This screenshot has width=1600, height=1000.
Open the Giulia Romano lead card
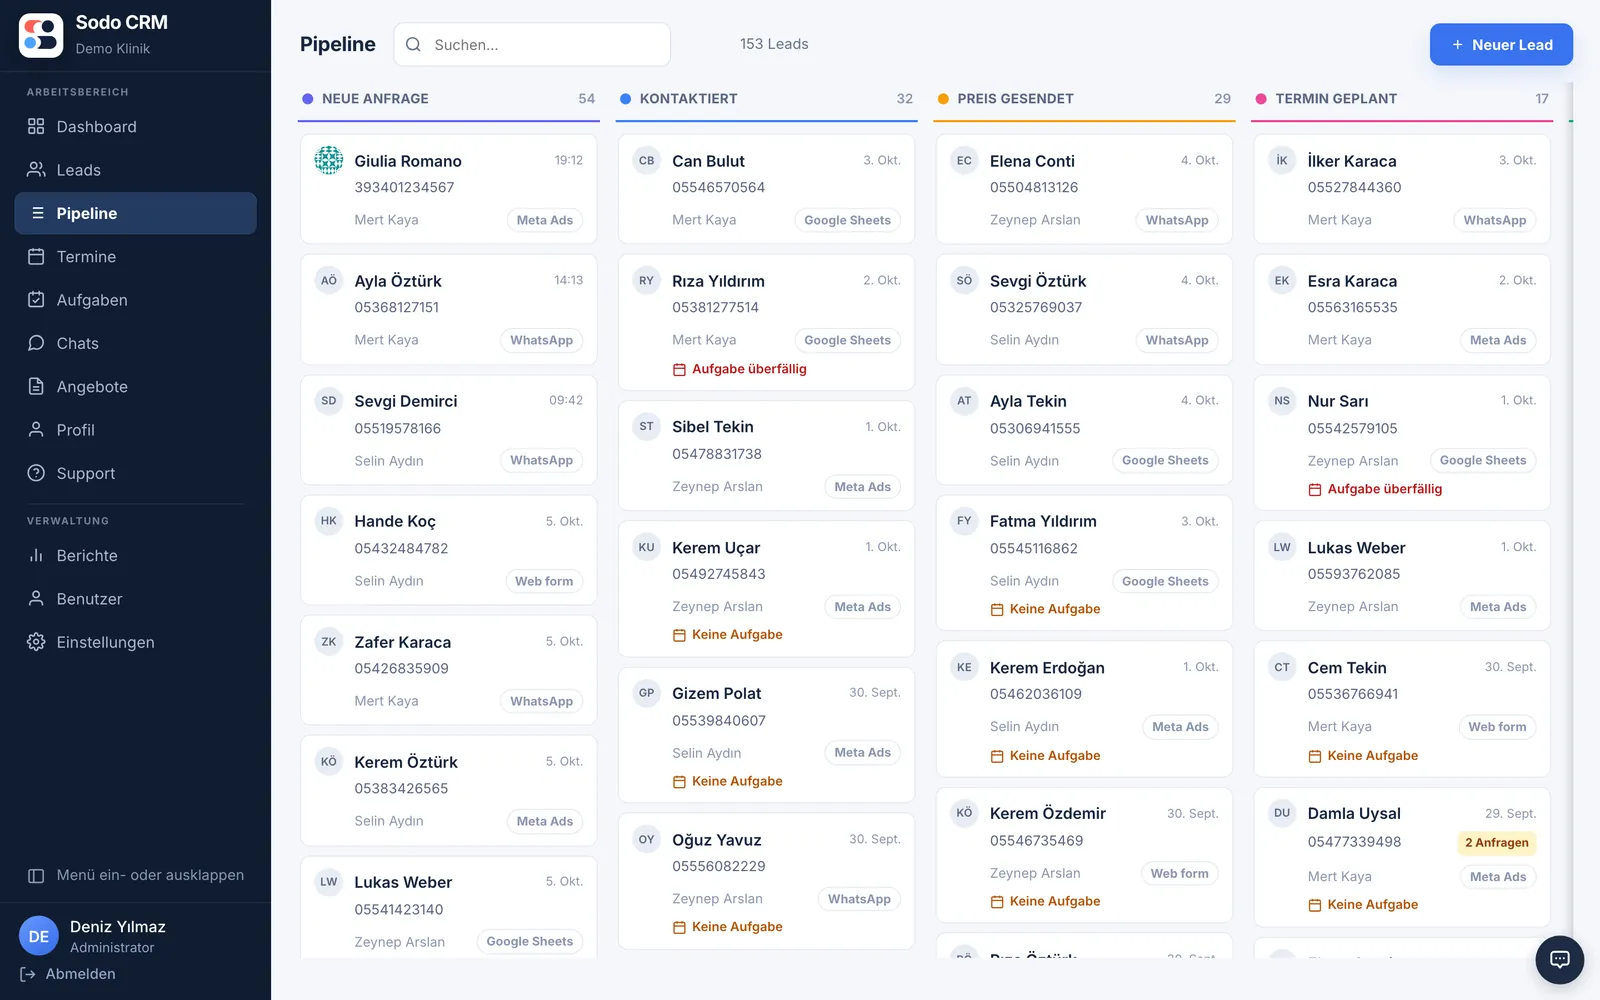tap(449, 189)
